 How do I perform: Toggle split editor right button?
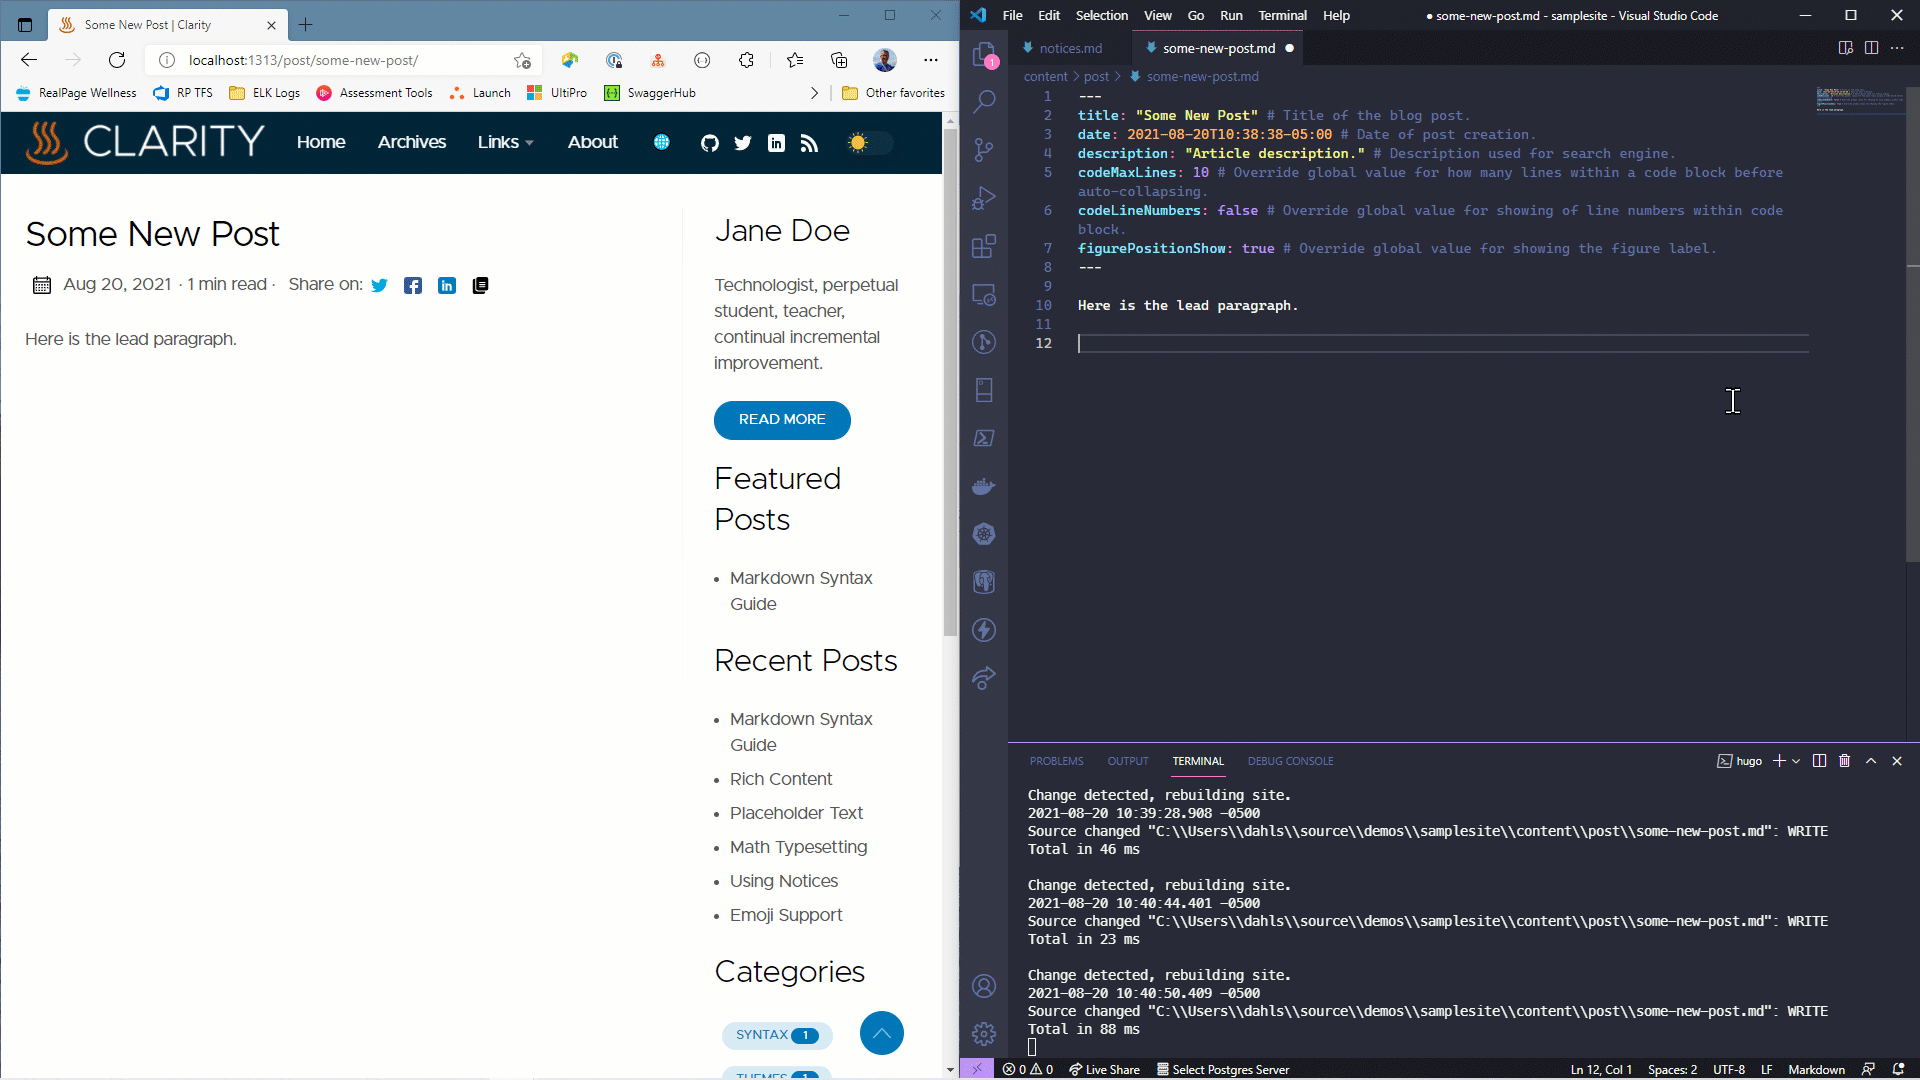pyautogui.click(x=1871, y=48)
